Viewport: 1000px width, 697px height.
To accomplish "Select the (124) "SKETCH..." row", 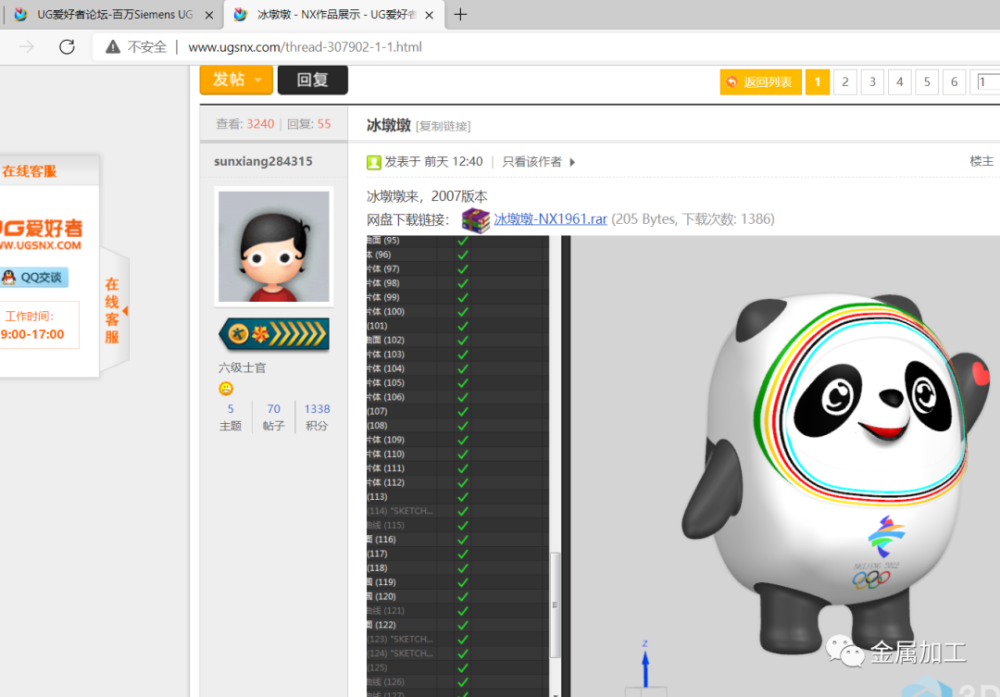I will point(457,653).
